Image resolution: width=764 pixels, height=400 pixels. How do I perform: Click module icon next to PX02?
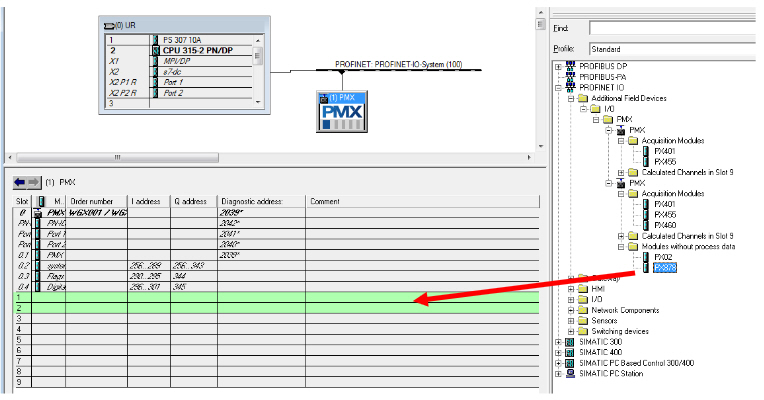pyautogui.click(x=646, y=257)
